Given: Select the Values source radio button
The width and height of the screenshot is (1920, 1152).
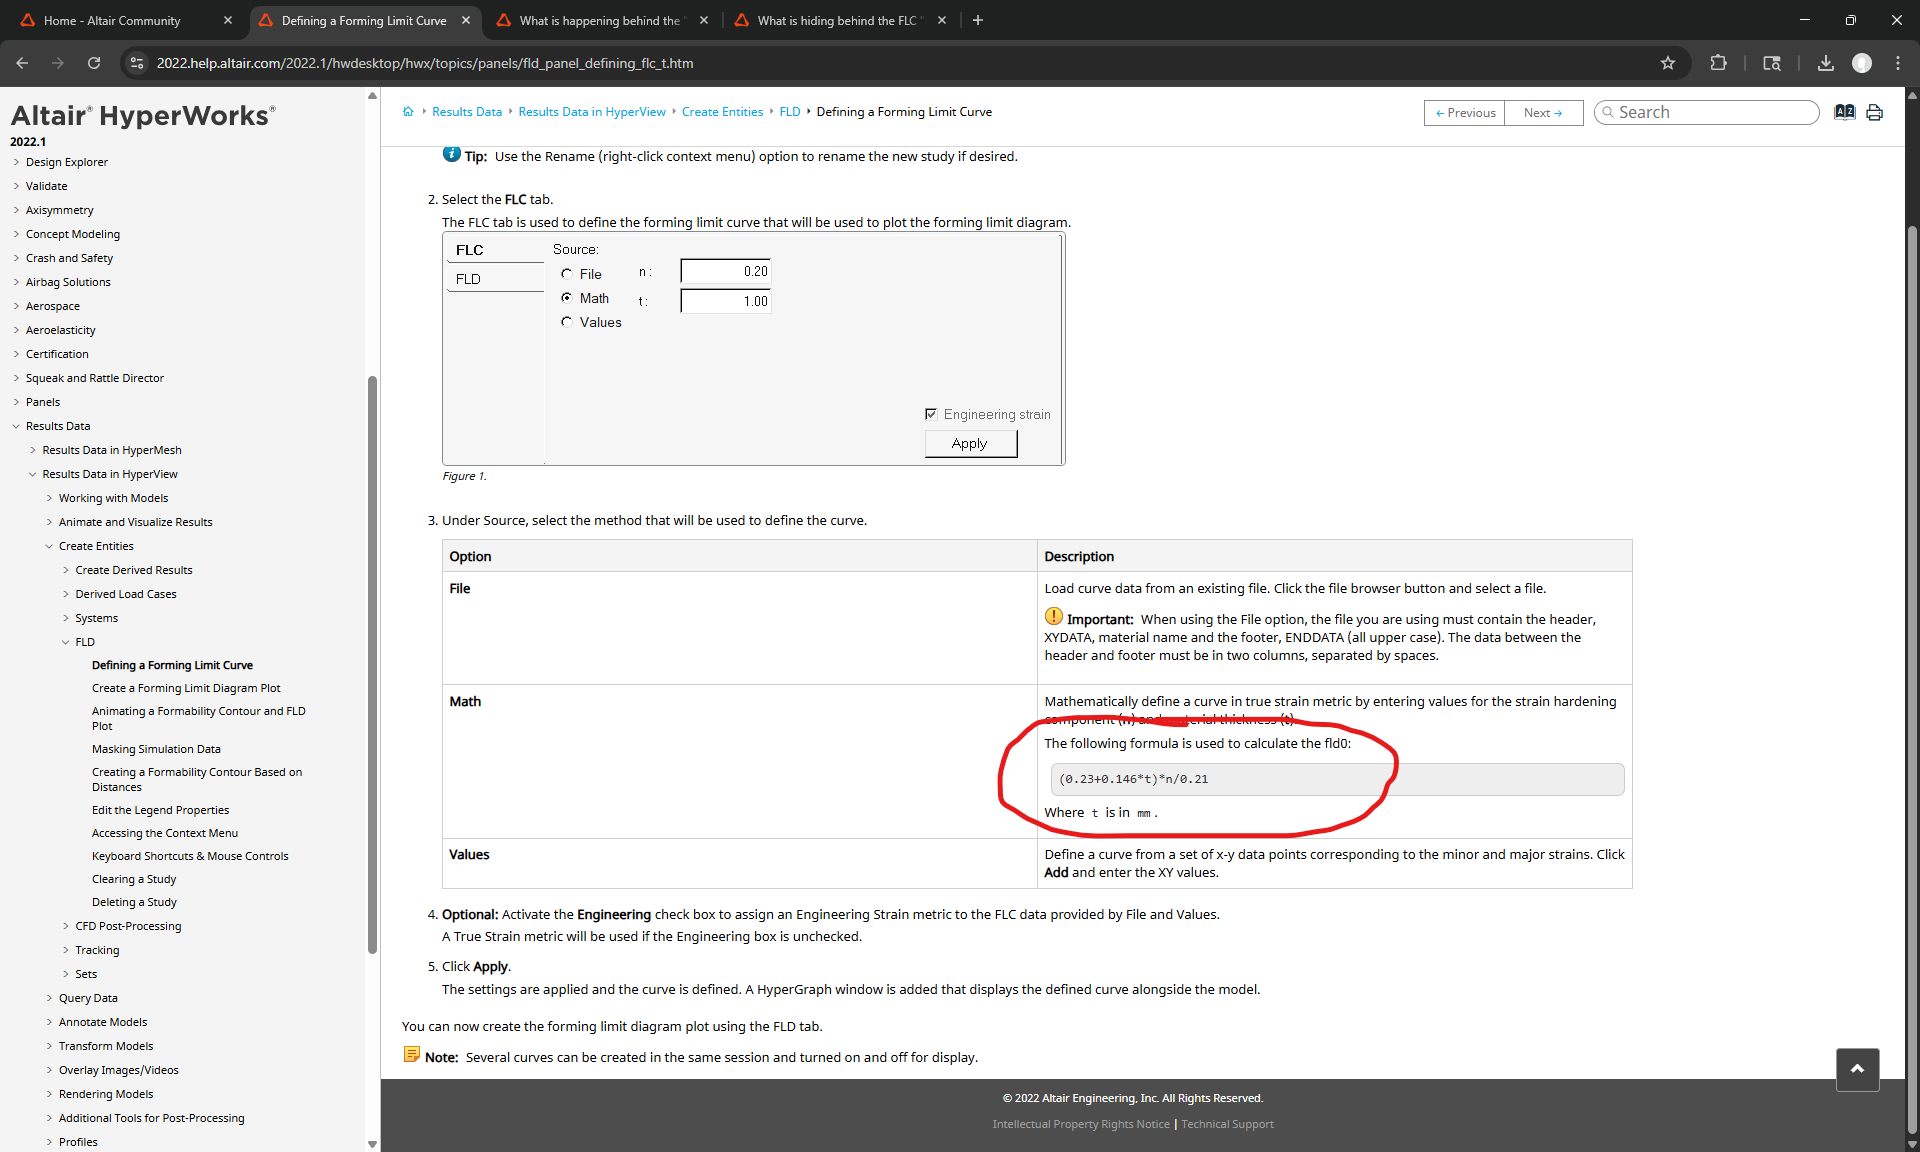Looking at the screenshot, I should coord(567,322).
